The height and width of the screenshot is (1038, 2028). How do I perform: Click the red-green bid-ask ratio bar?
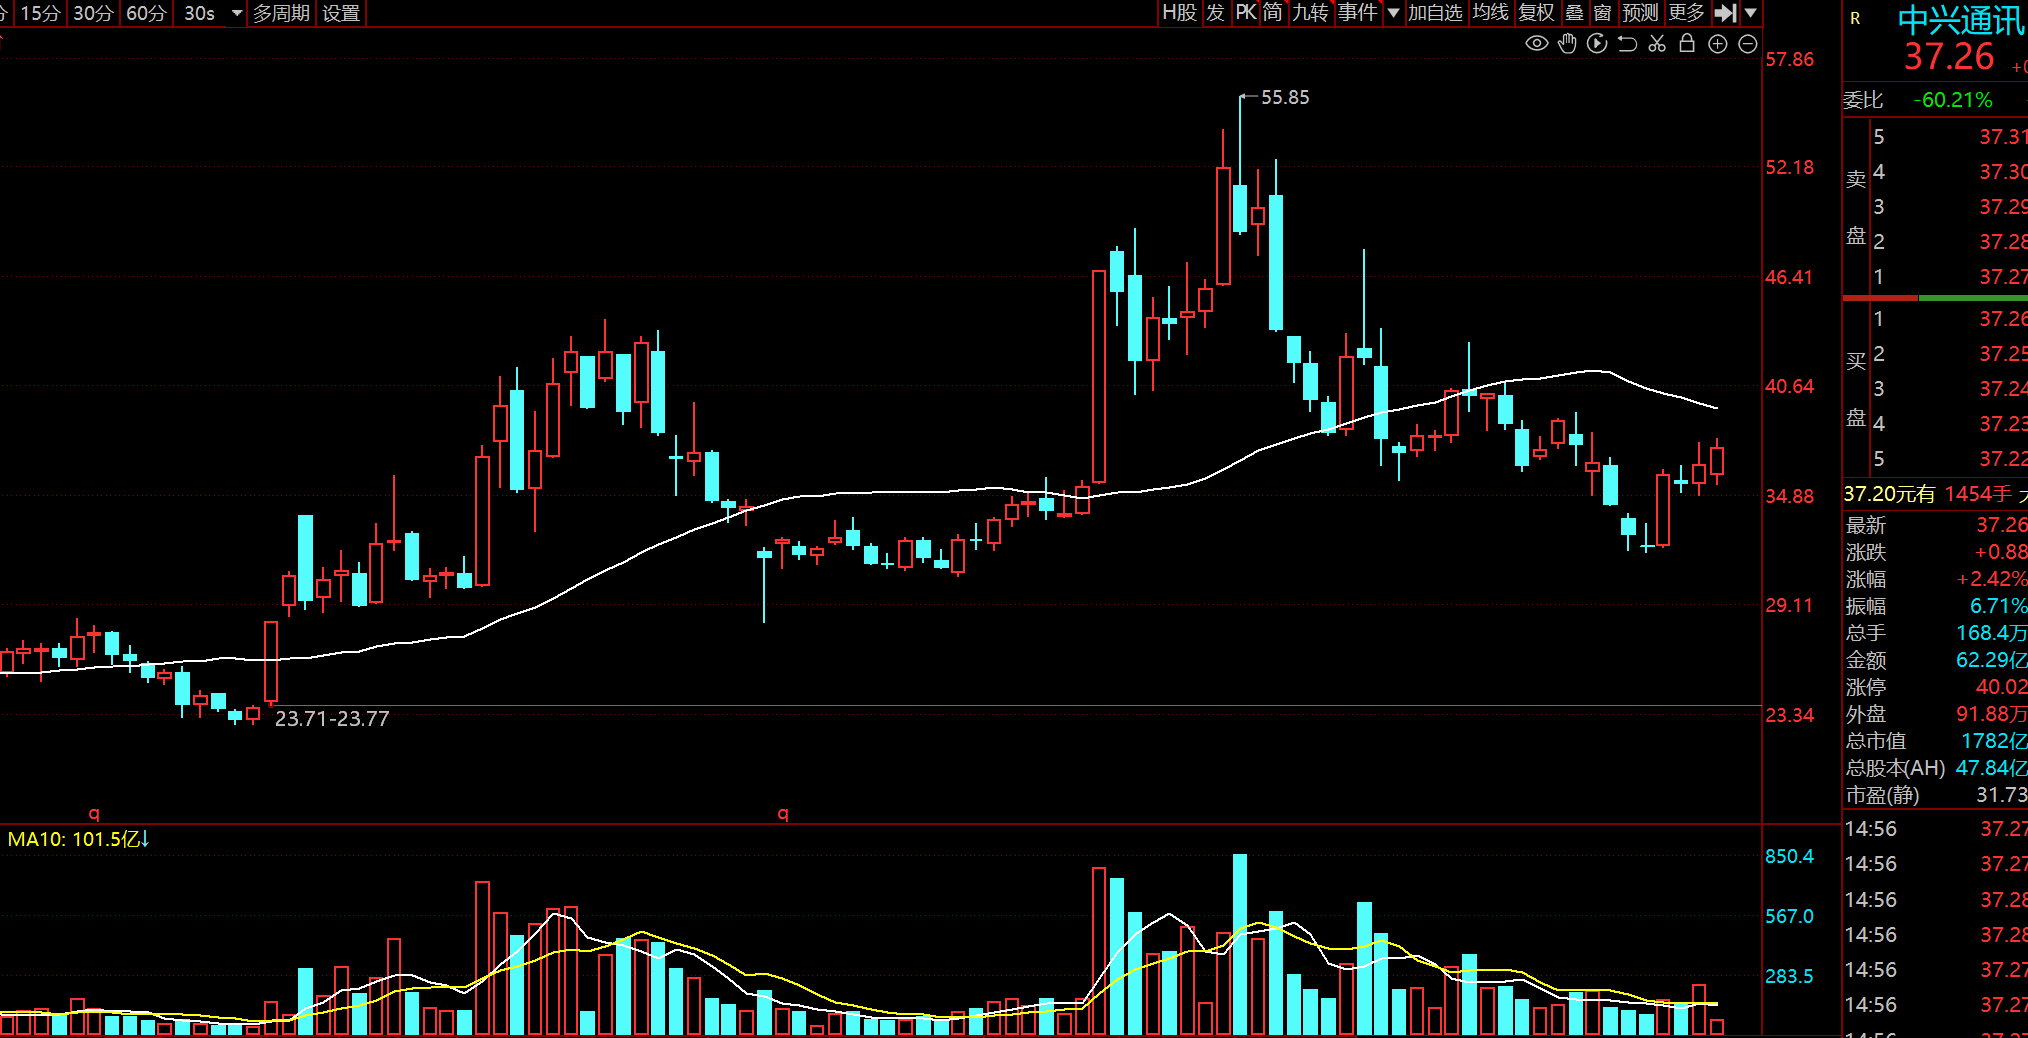pos(1934,298)
